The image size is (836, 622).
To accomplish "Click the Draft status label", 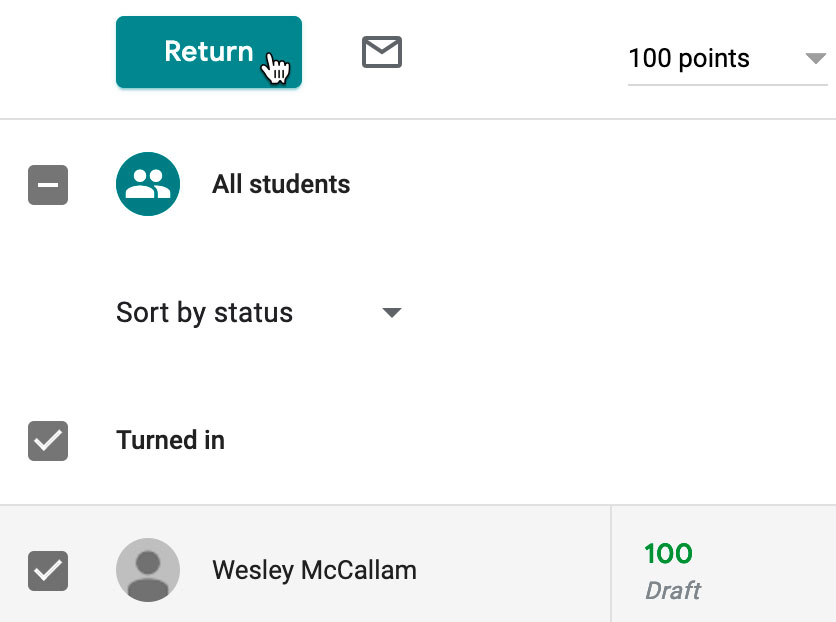I will pos(672,590).
